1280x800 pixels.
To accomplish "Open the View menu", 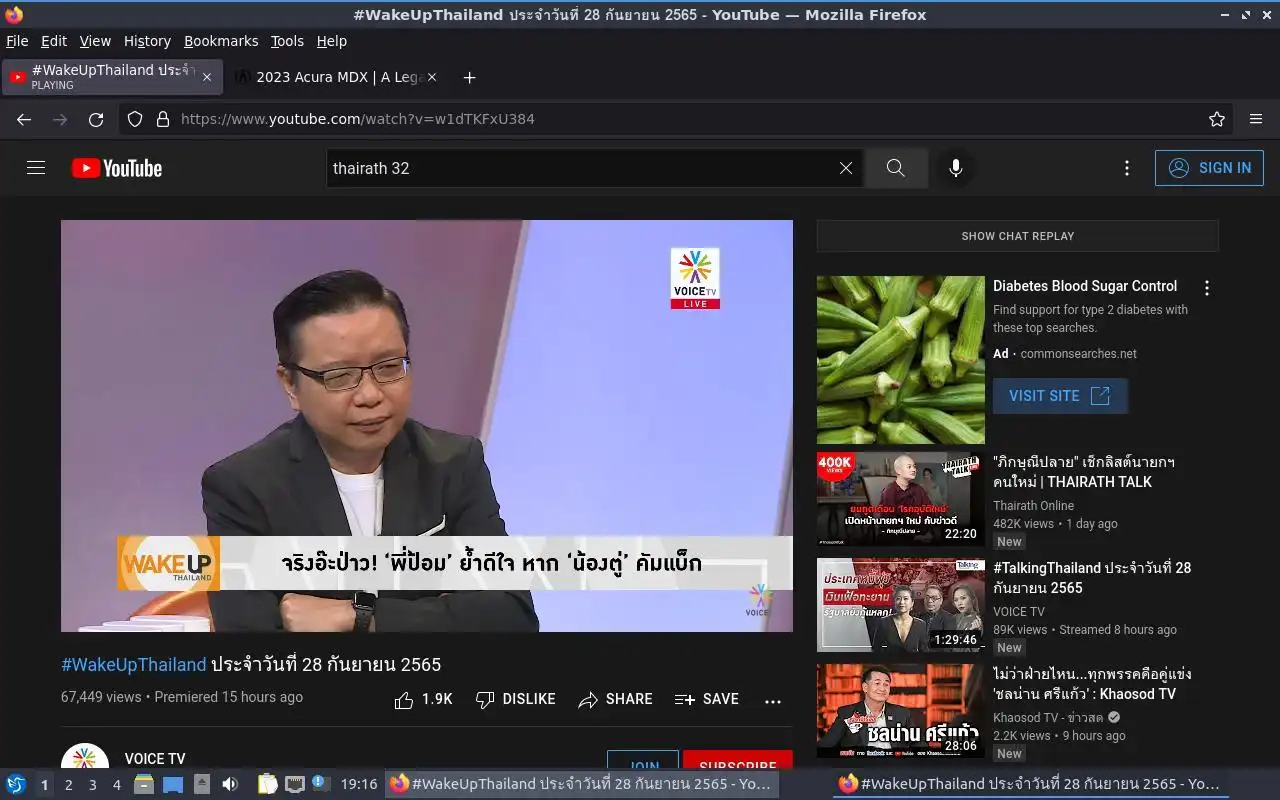I will tap(95, 41).
